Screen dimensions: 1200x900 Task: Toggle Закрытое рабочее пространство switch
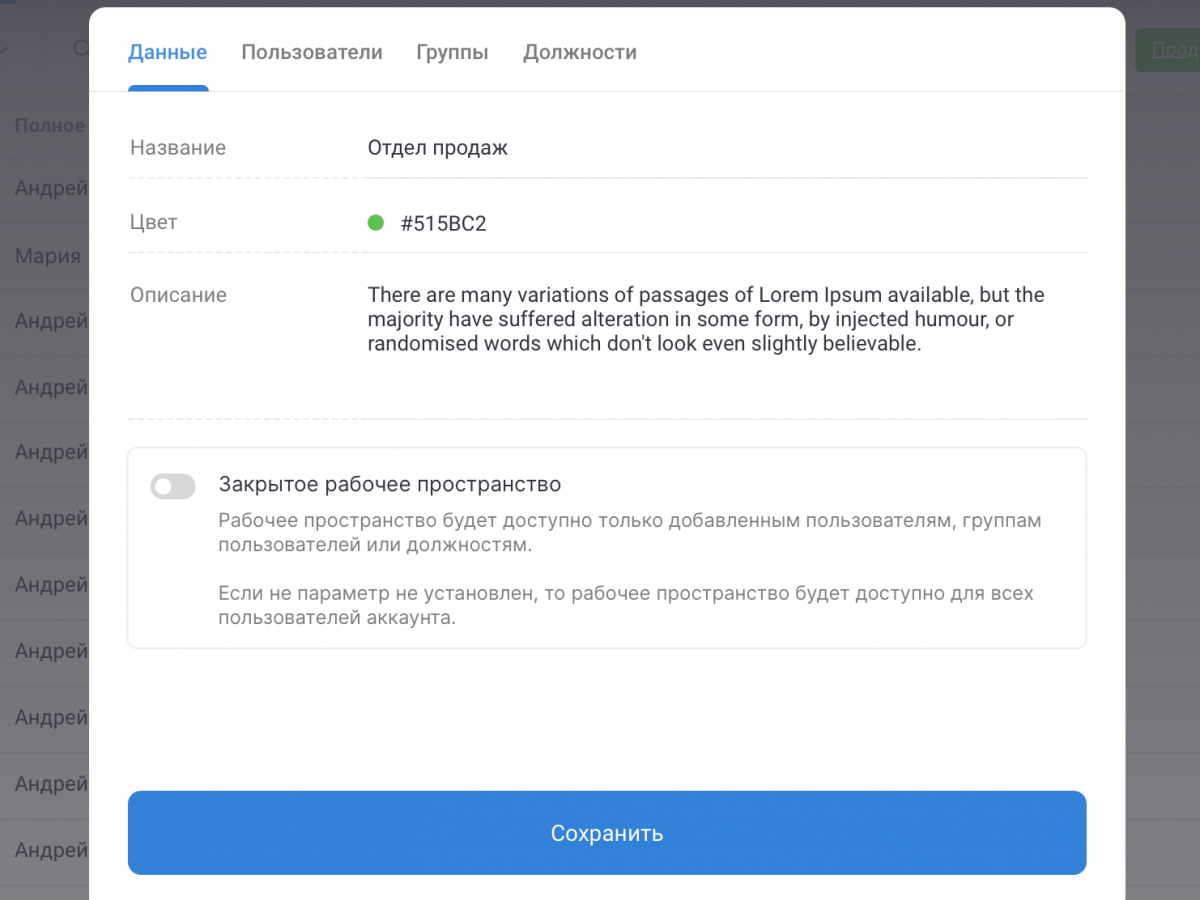[173, 487]
